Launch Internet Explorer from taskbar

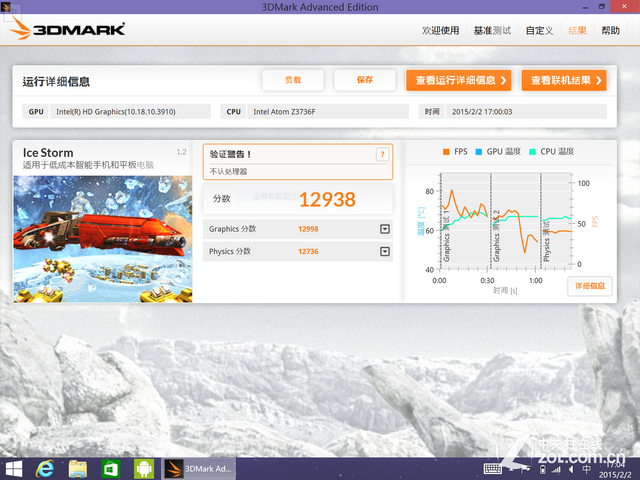[45, 469]
